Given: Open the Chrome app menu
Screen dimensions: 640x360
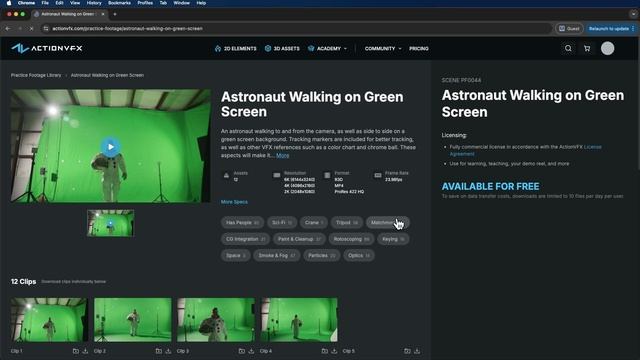Looking at the screenshot, I should pos(27,3).
